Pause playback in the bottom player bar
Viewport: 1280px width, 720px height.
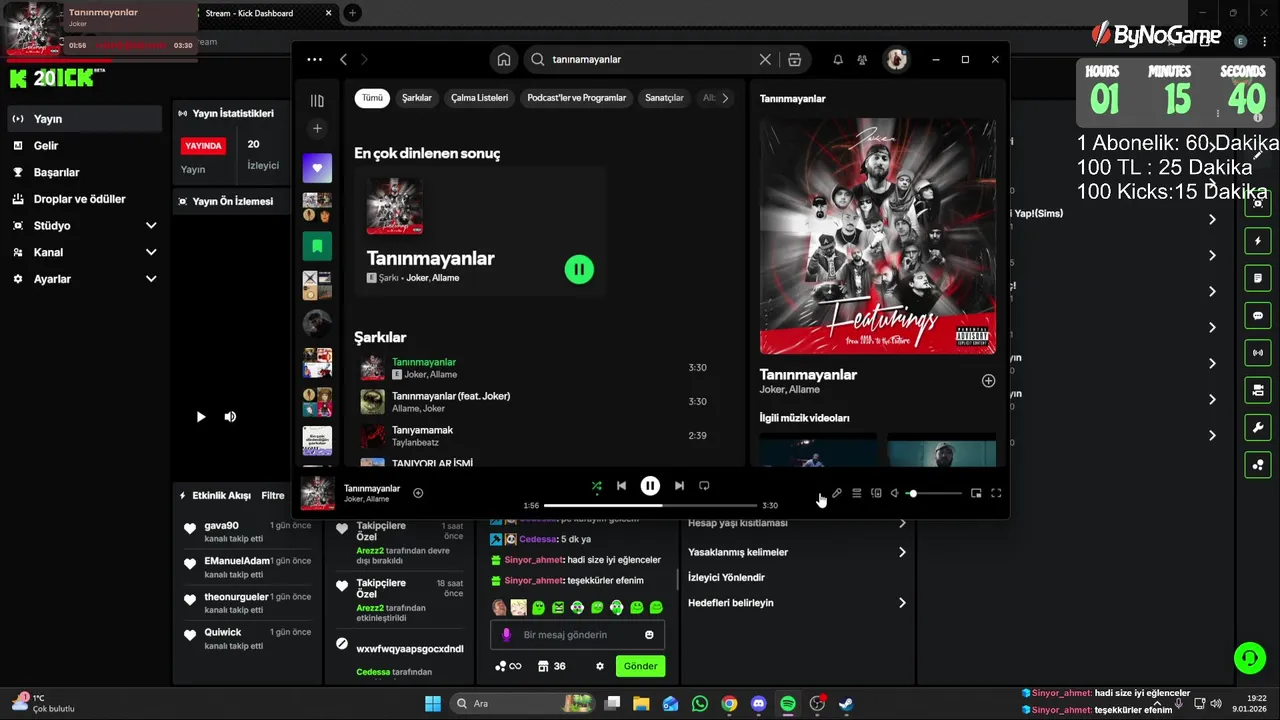(650, 486)
